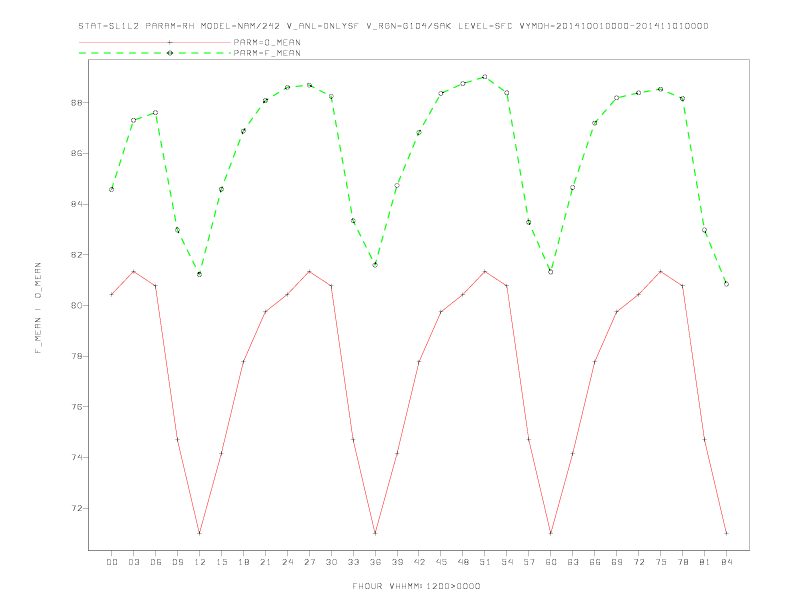Select green F_MEAN data point at hour 12
The width and height of the screenshot is (792, 612).
click(x=200, y=274)
